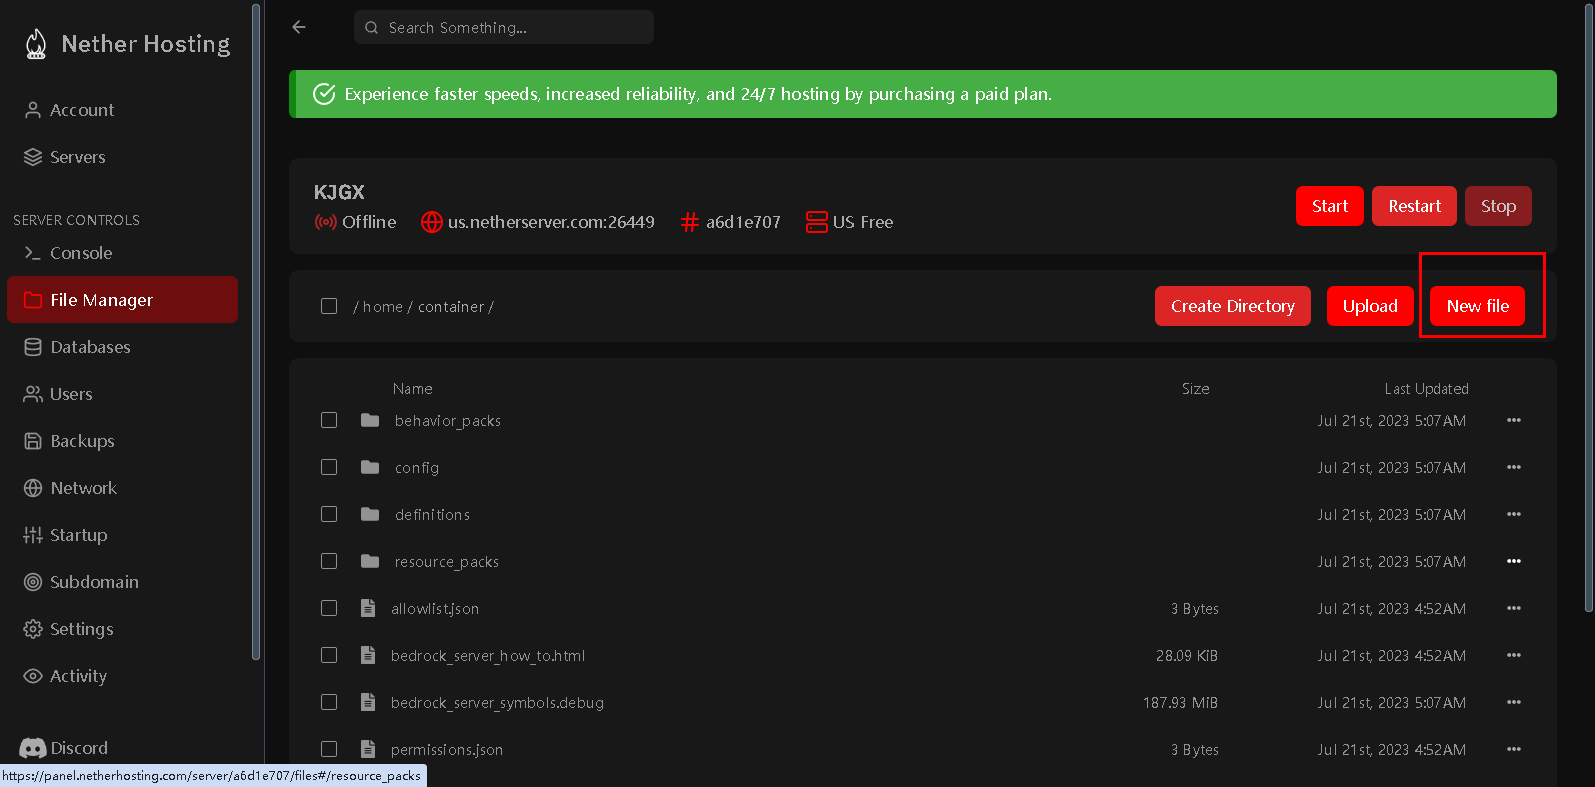The image size is (1595, 787).
Task: Open the behavior_packs row options menu
Action: [x=1514, y=420]
